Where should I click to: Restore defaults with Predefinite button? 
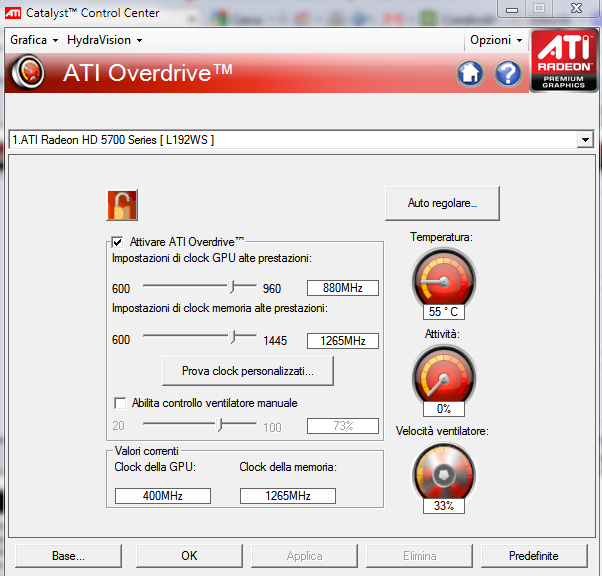[534, 556]
